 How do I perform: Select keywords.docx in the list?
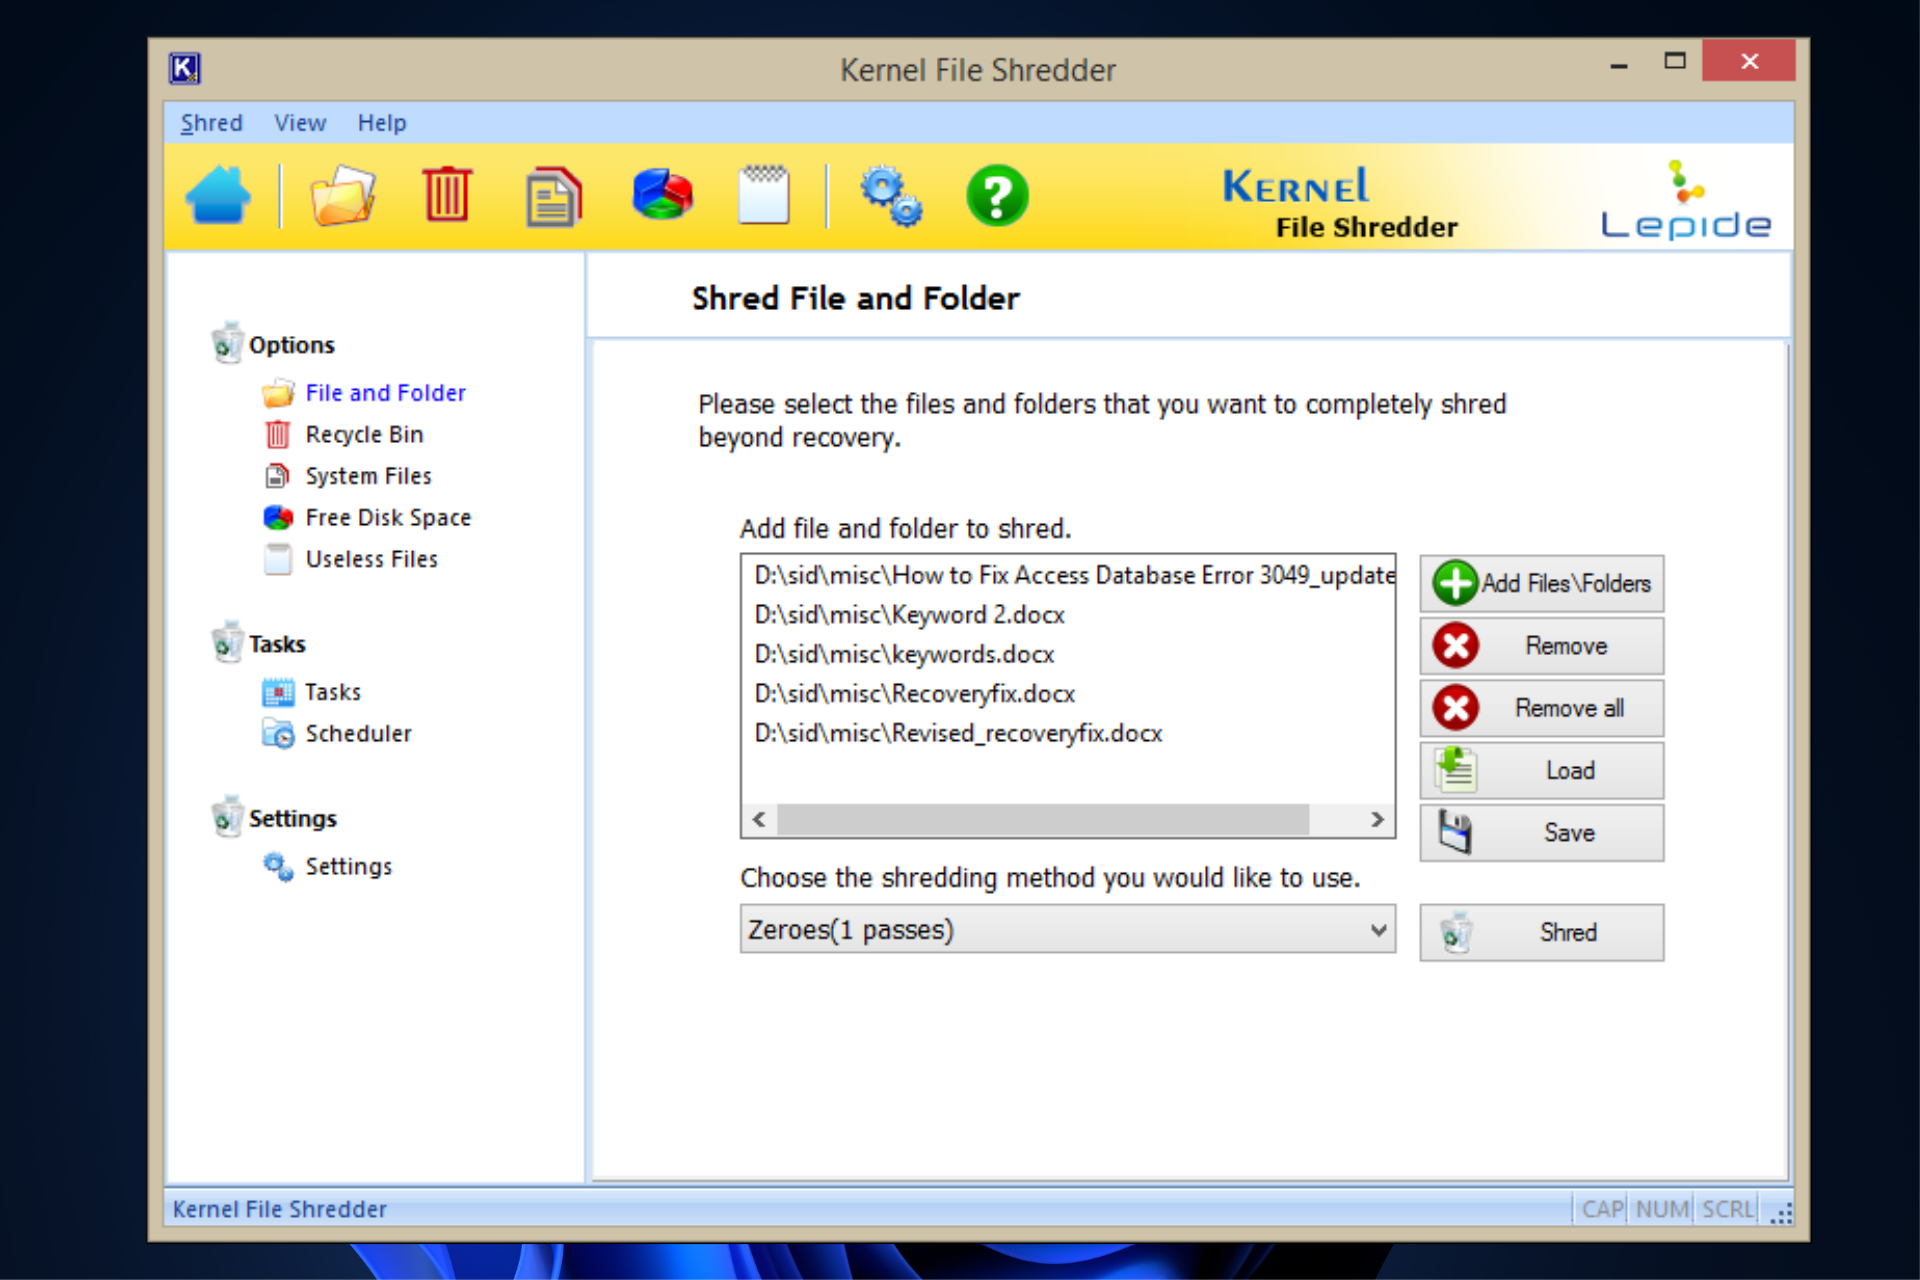click(x=905, y=654)
